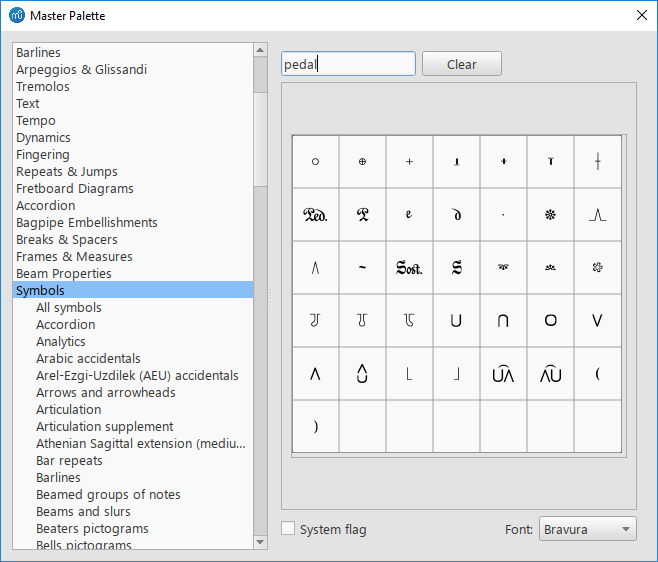
Task: Select the Symbols category in palette list
Action: pyautogui.click(x=40, y=291)
